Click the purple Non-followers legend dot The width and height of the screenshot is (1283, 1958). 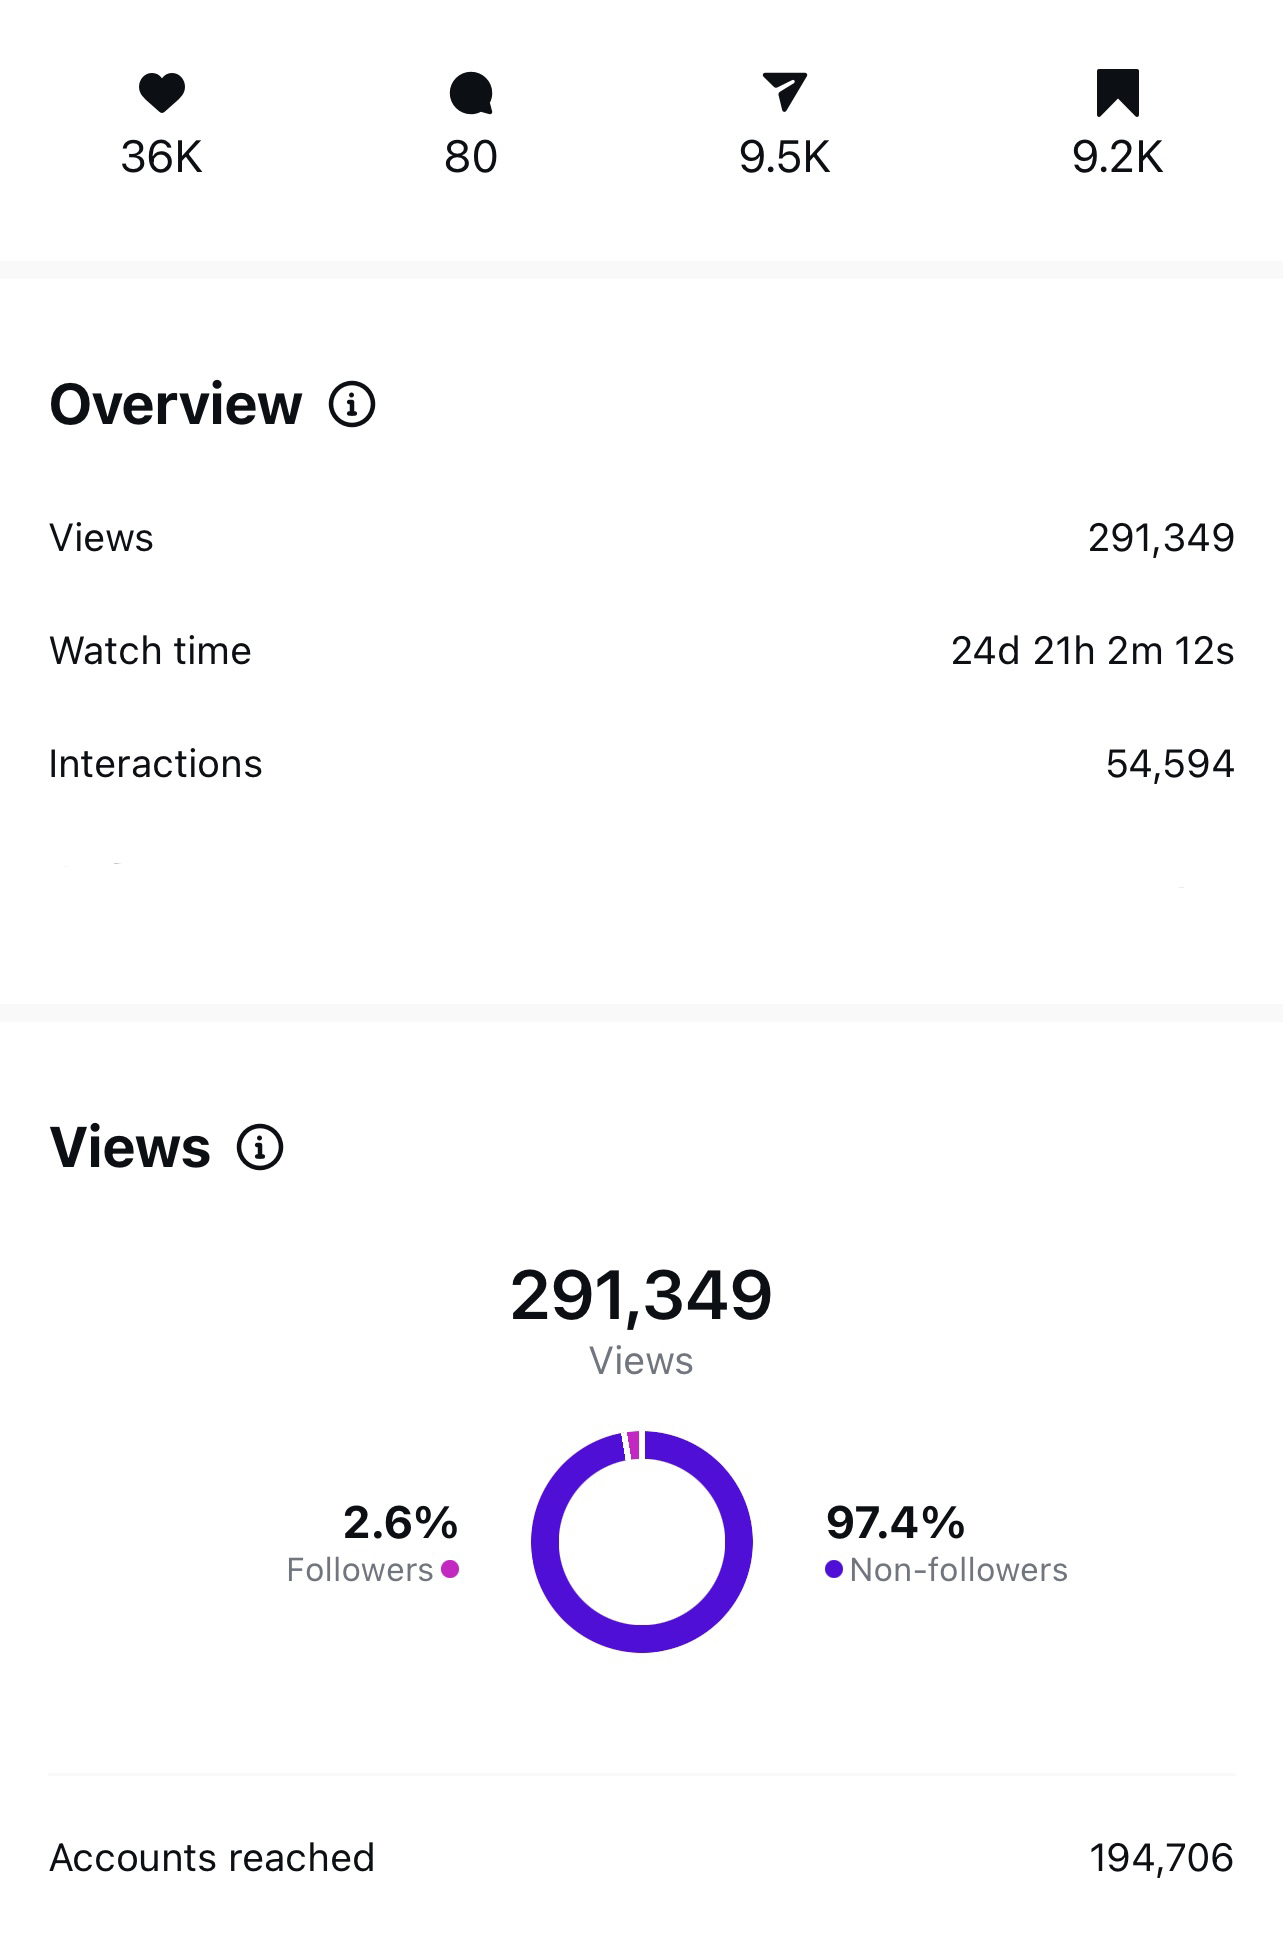point(834,1569)
